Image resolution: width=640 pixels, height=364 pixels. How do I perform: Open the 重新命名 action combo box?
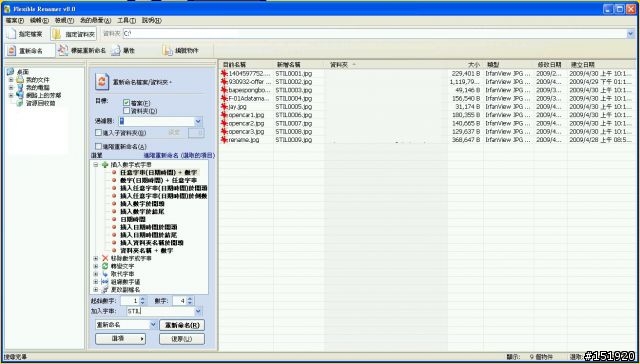click(126, 325)
